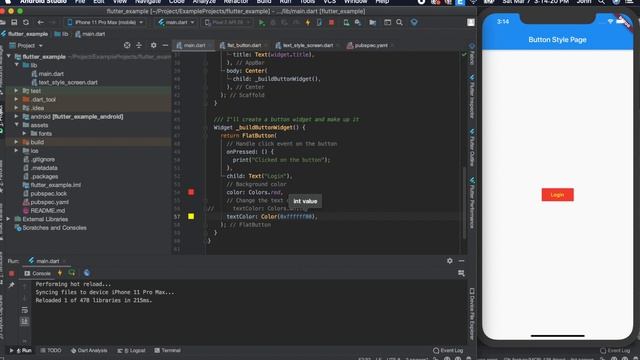Image resolution: width=640 pixels, height=360 pixels.
Task: Click the Sync project refresh icon
Action: click(26, 22)
